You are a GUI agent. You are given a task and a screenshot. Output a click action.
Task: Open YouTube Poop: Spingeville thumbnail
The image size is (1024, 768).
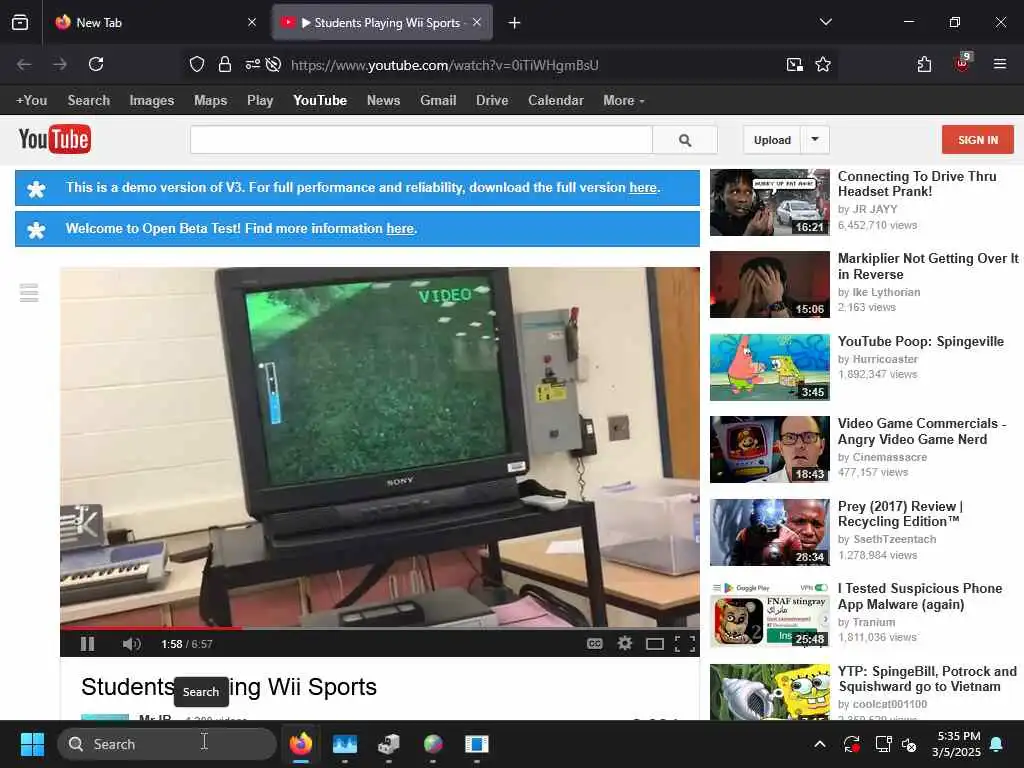tap(770, 368)
